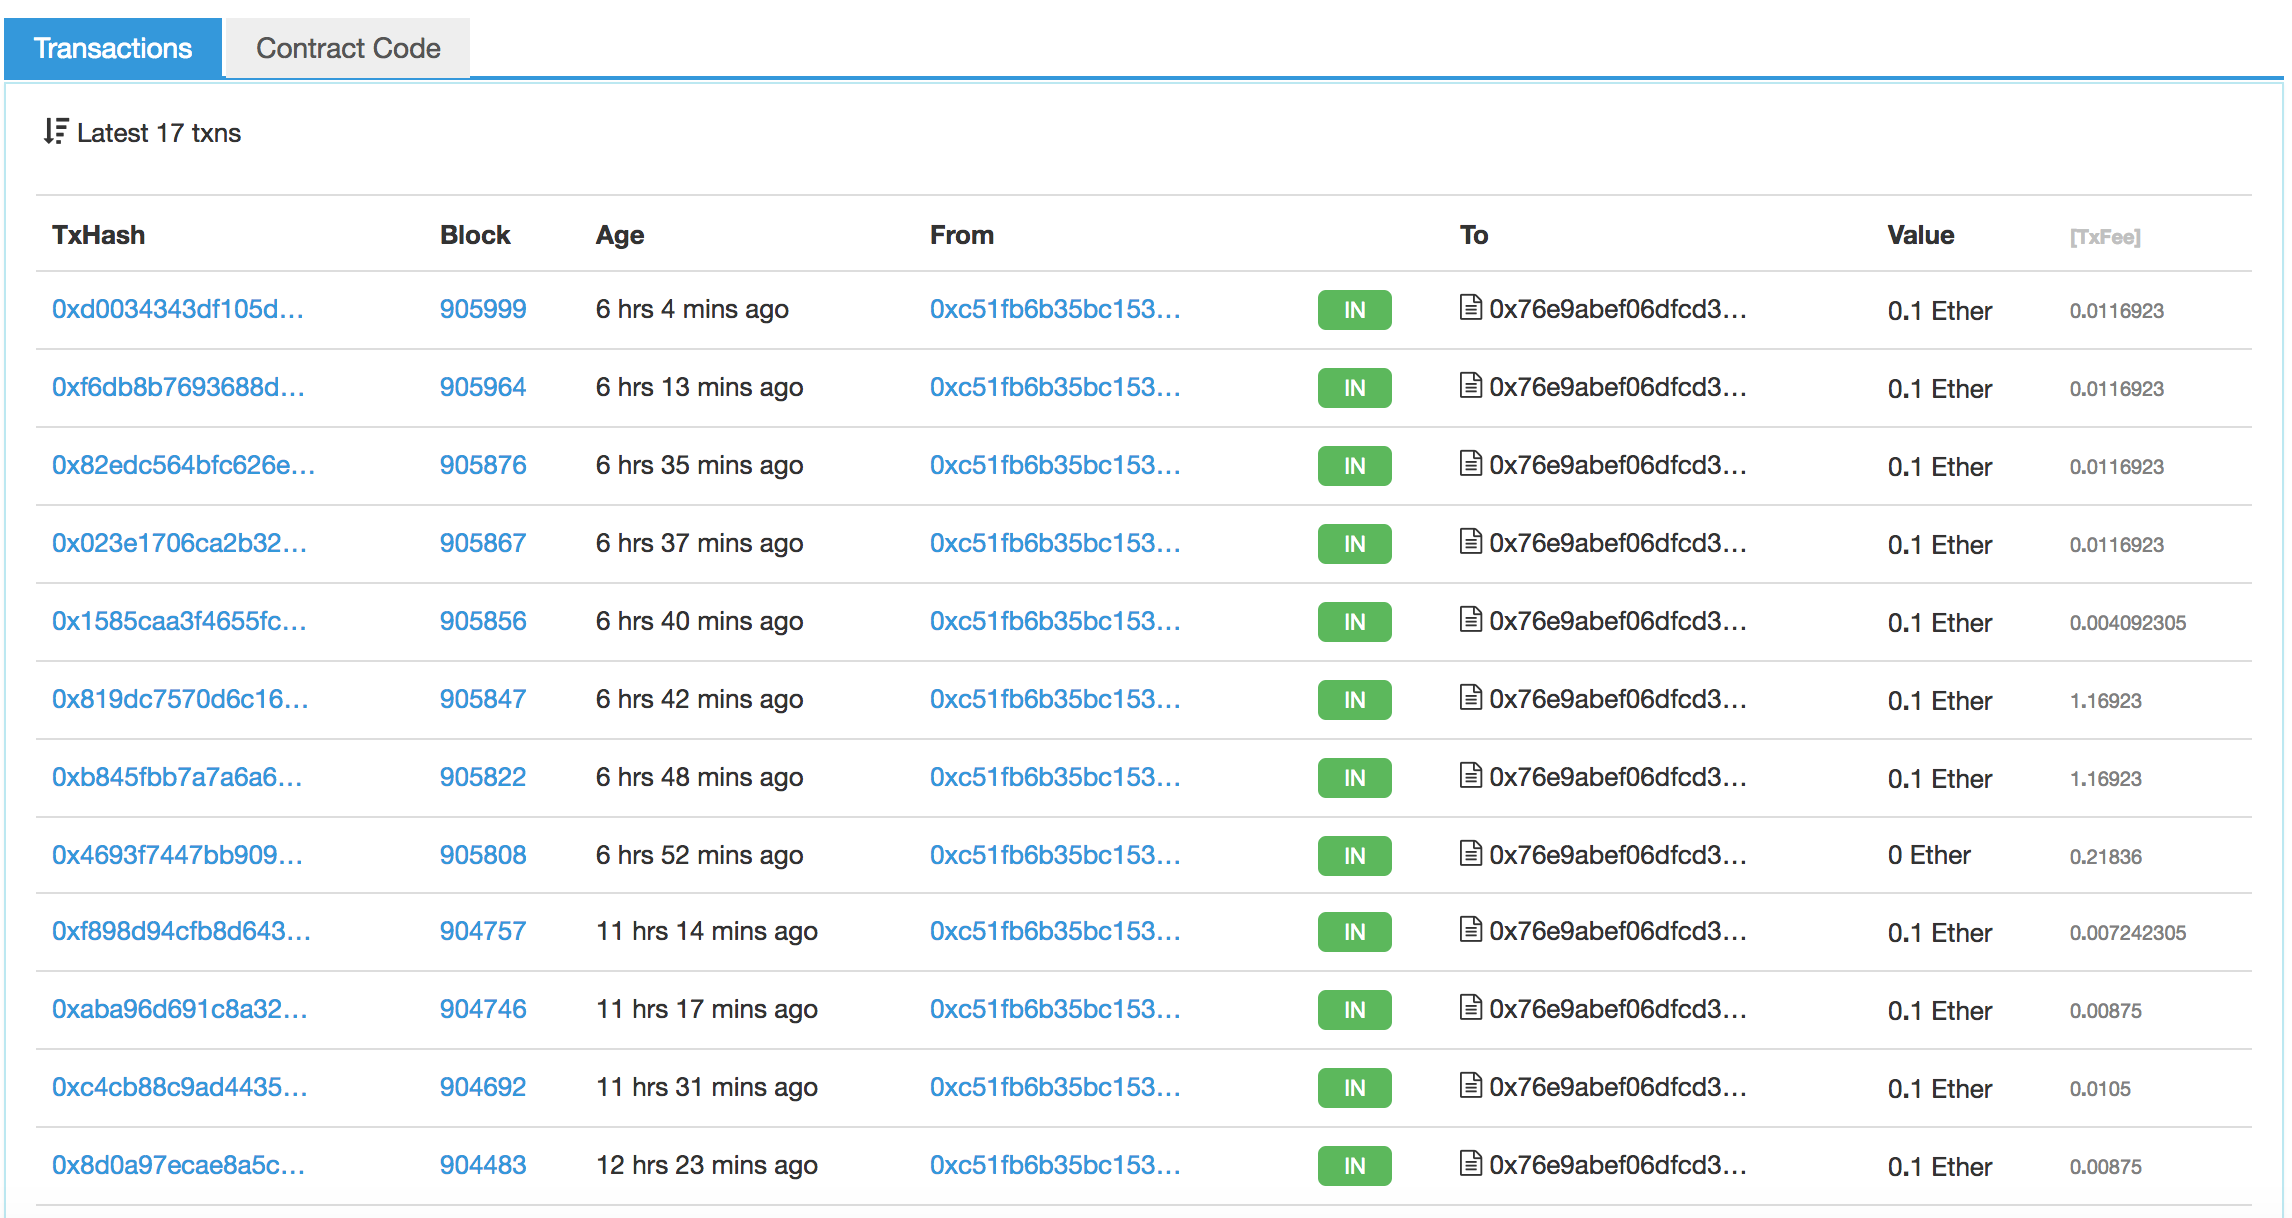2292x1218 pixels.
Task: Toggle the [TxFee] column header
Action: pos(2104,237)
